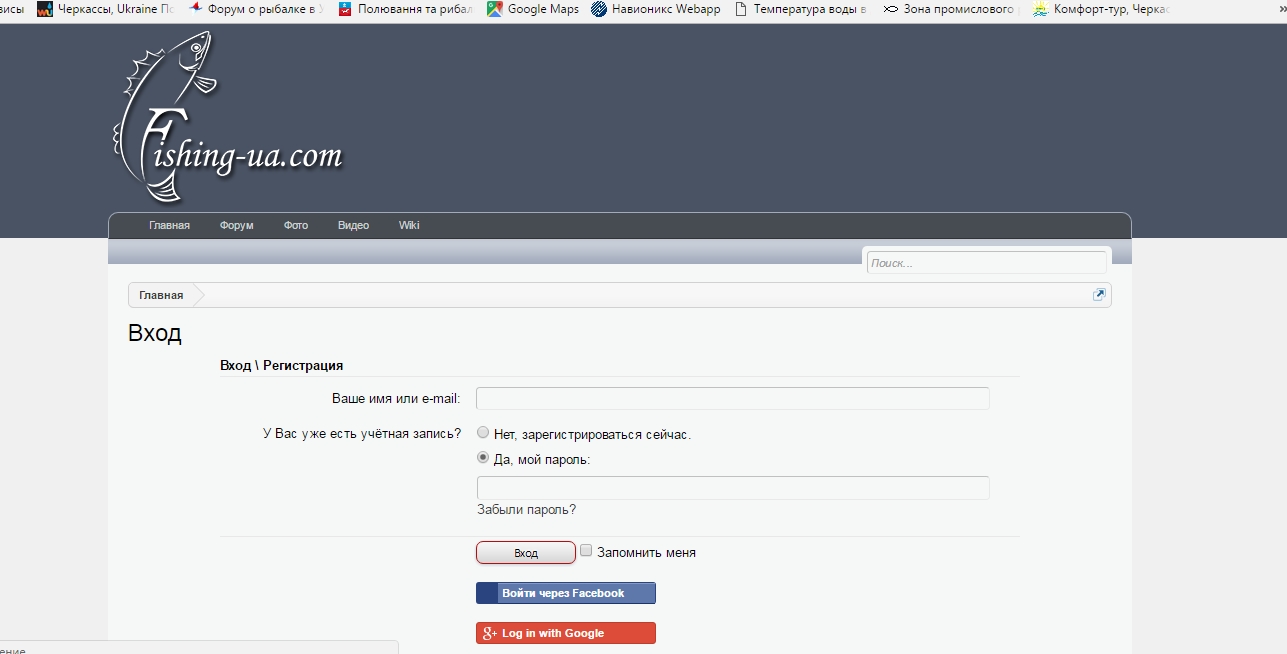This screenshot has height=654, width=1287.
Task: Log in with Google button
Action: [565, 633]
